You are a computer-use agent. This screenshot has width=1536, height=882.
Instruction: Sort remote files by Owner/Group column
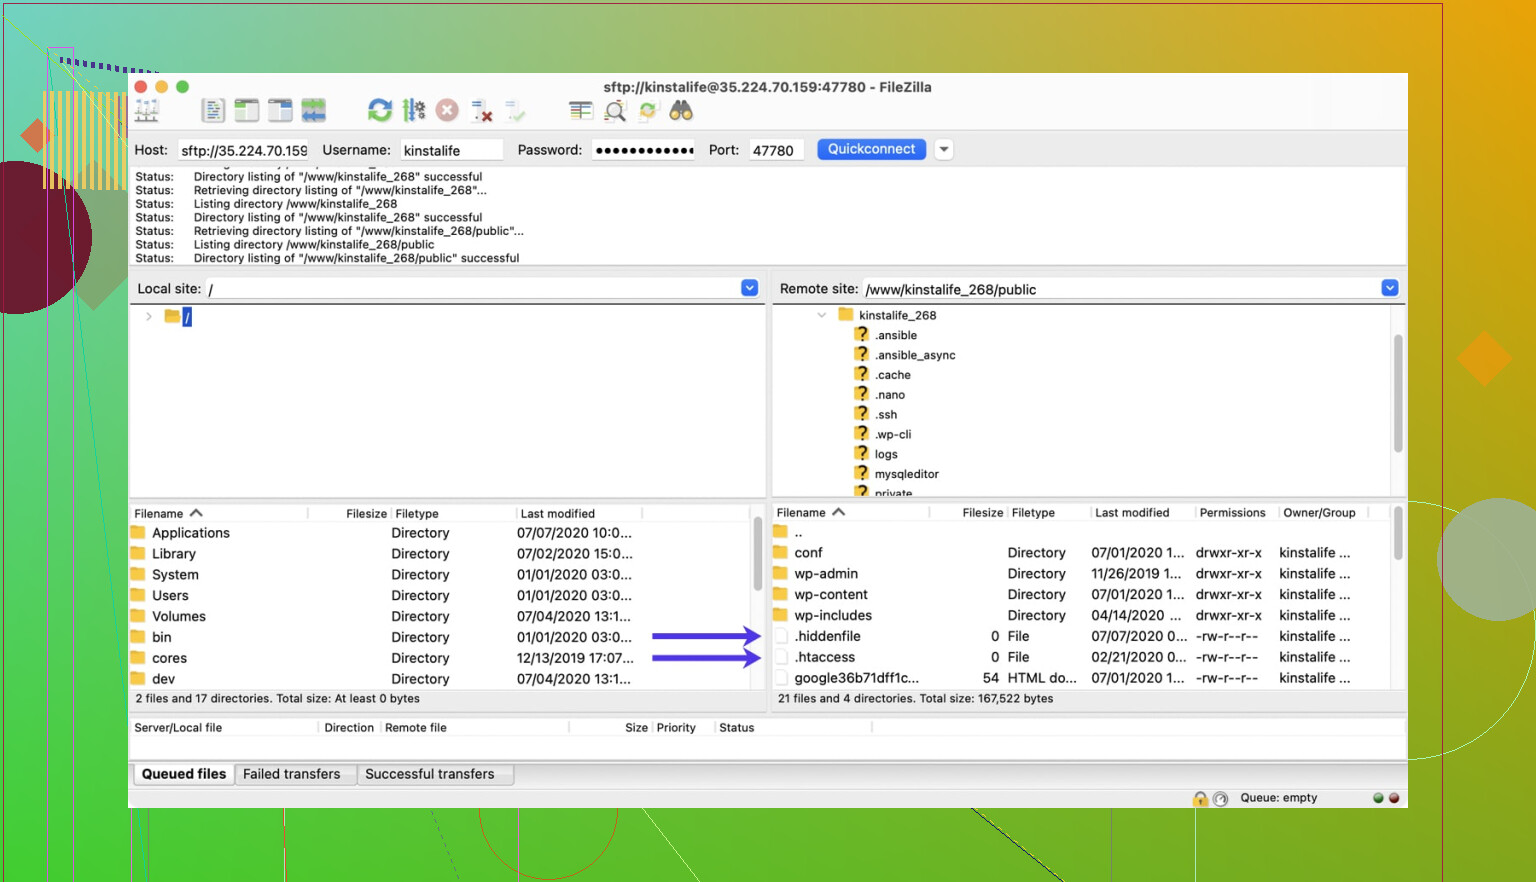click(1320, 512)
